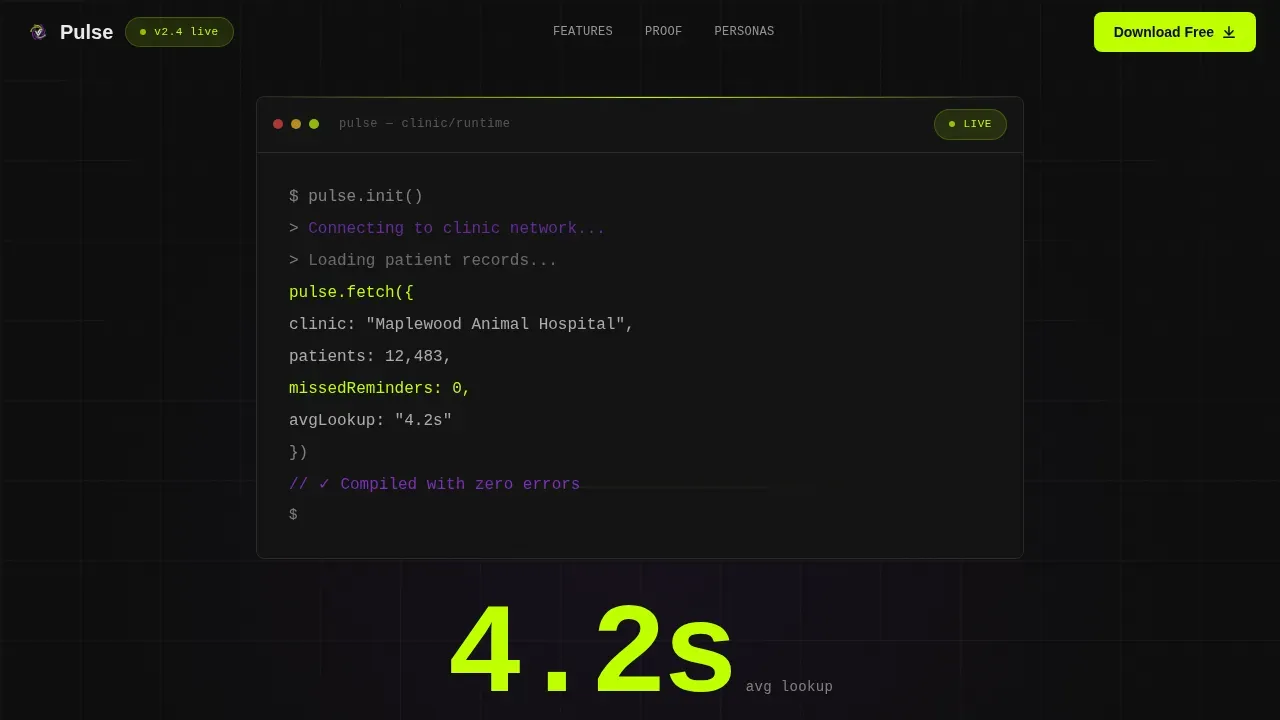Screen dimensions: 1280x720
Task: Click the LIVE status badge in terminal
Action: tap(970, 124)
